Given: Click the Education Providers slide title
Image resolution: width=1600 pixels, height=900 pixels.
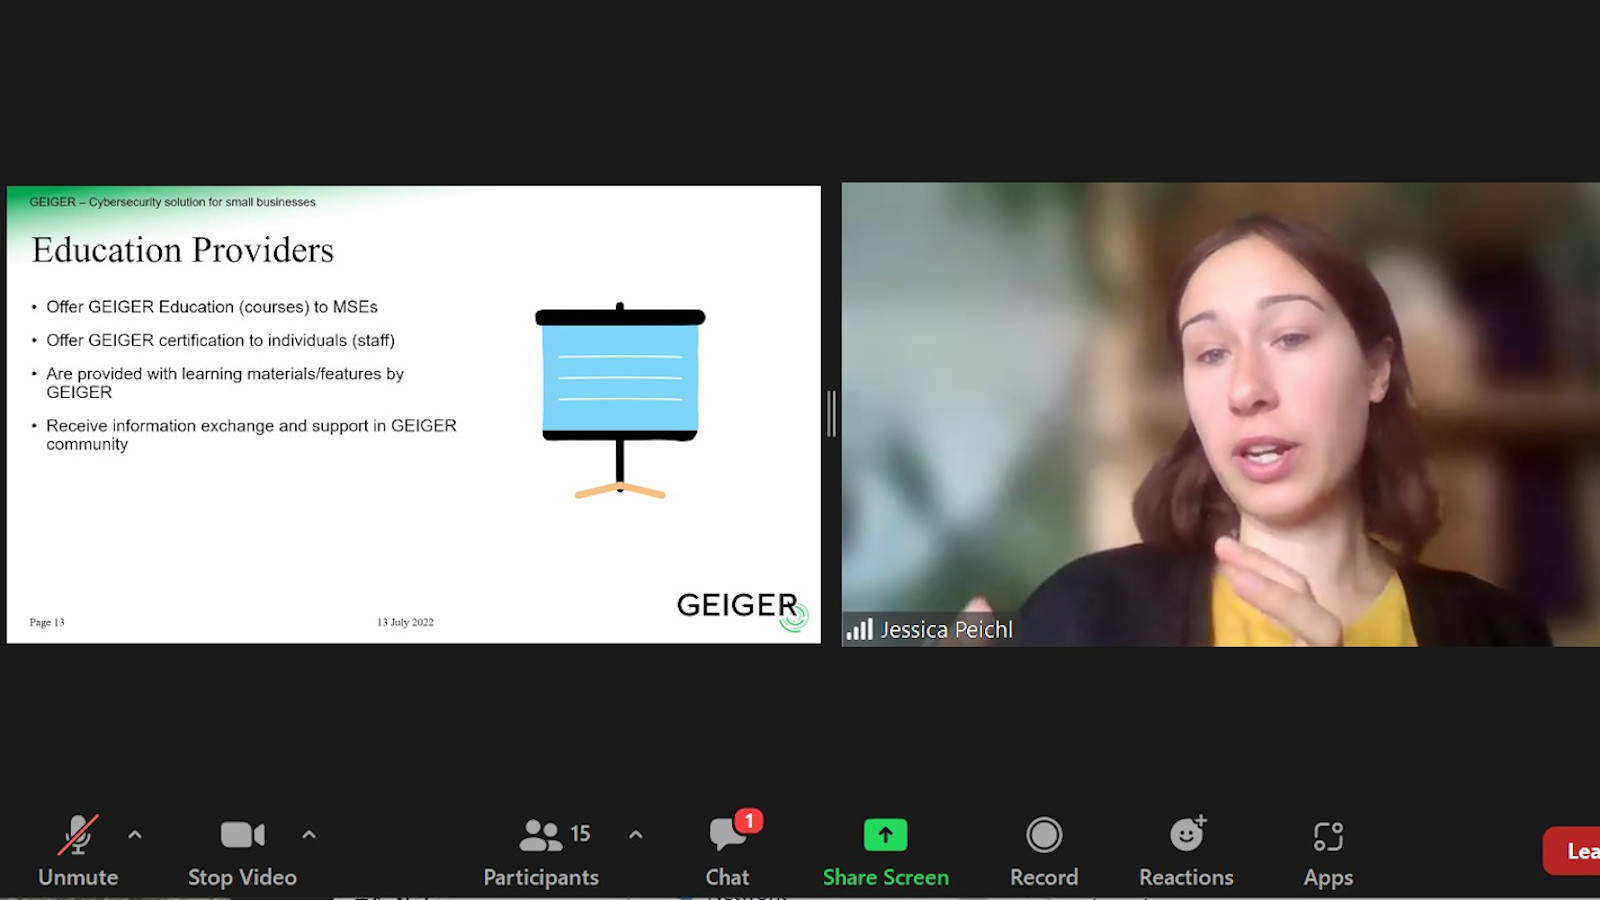Looking at the screenshot, I should (183, 250).
